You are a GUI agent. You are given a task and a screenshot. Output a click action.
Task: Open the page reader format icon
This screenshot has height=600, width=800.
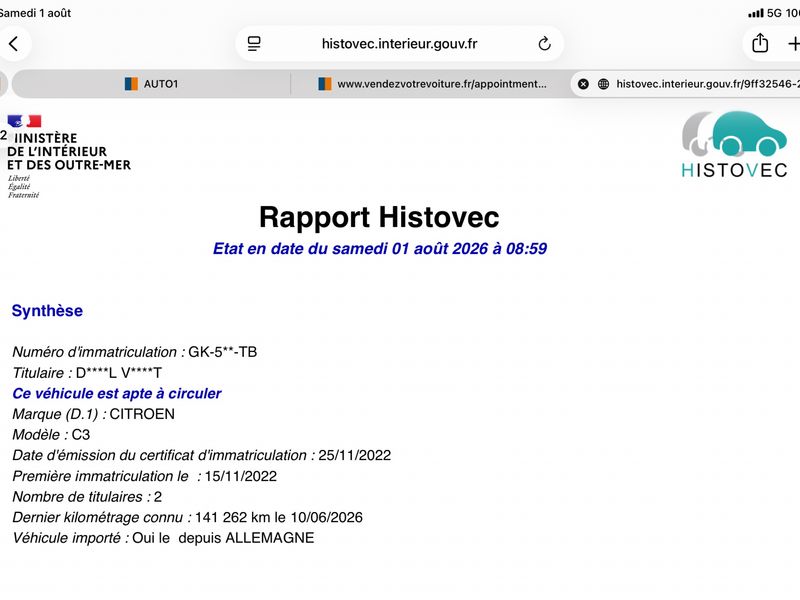[254, 44]
